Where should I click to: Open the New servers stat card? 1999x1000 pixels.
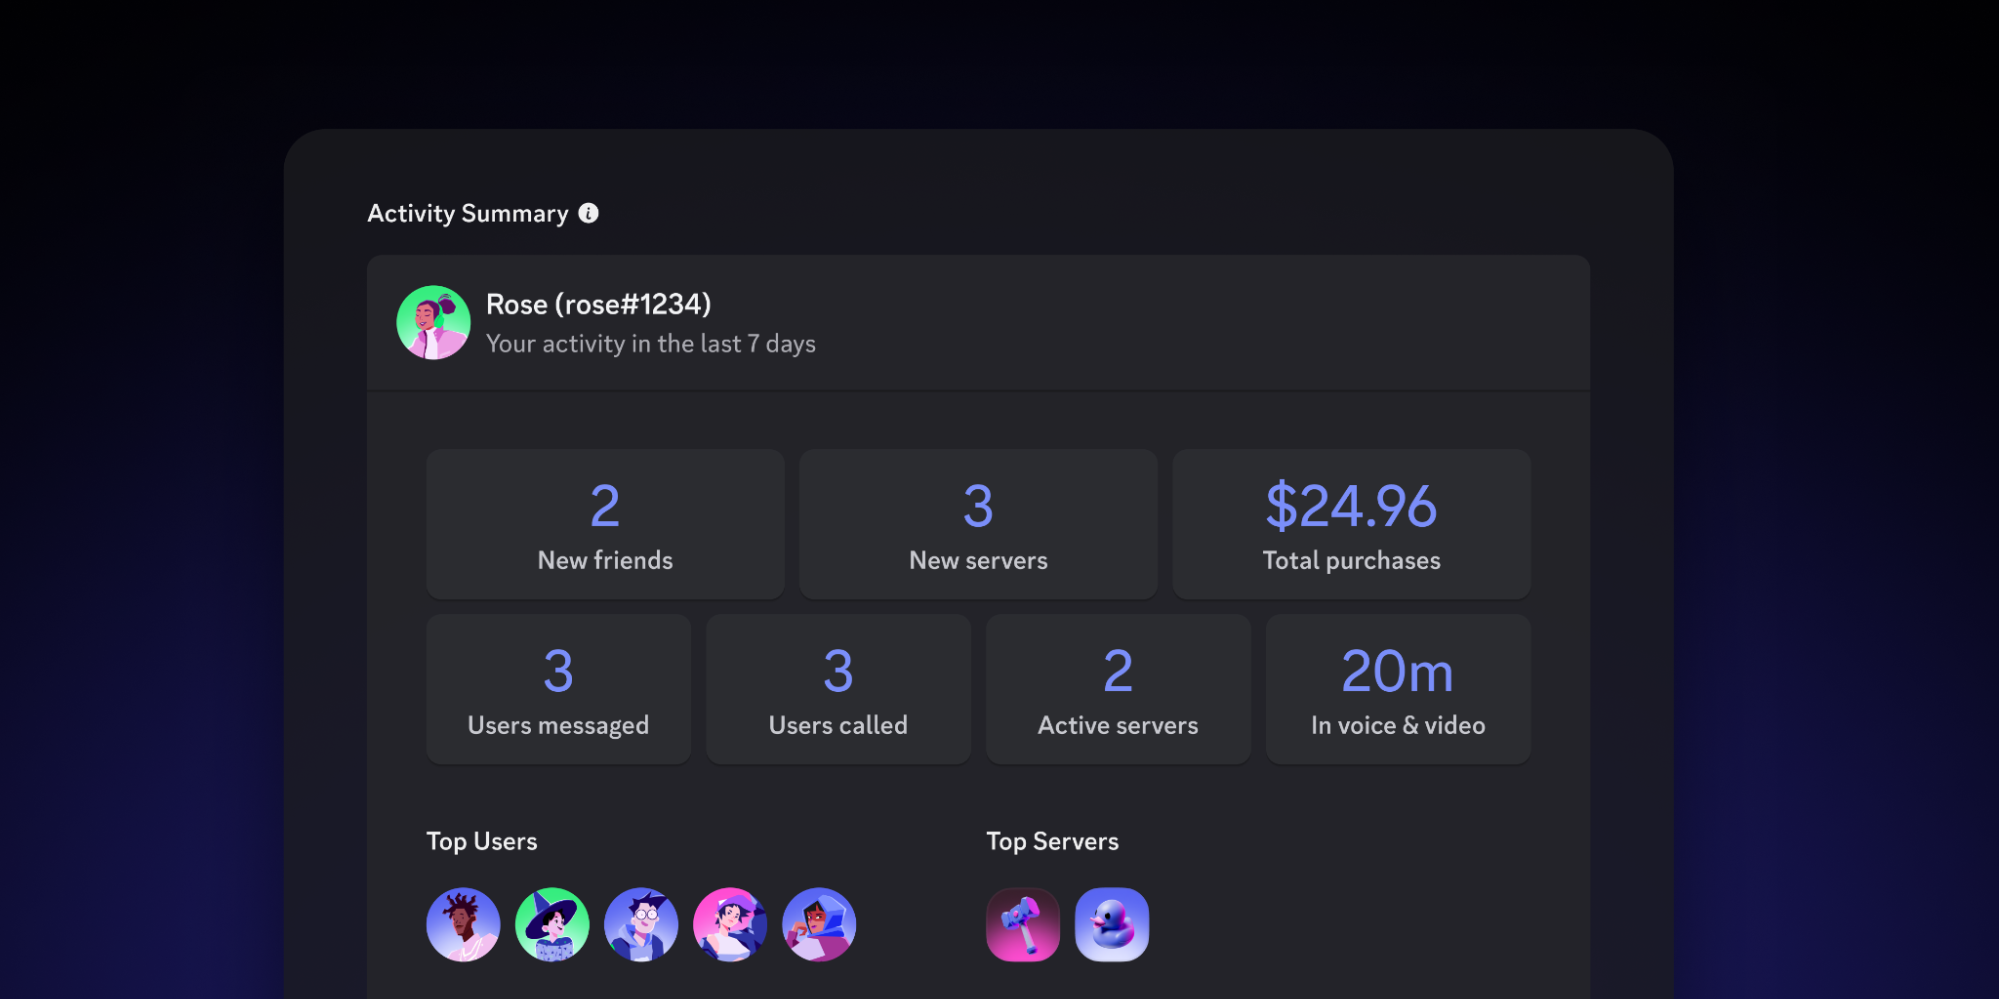tap(978, 525)
